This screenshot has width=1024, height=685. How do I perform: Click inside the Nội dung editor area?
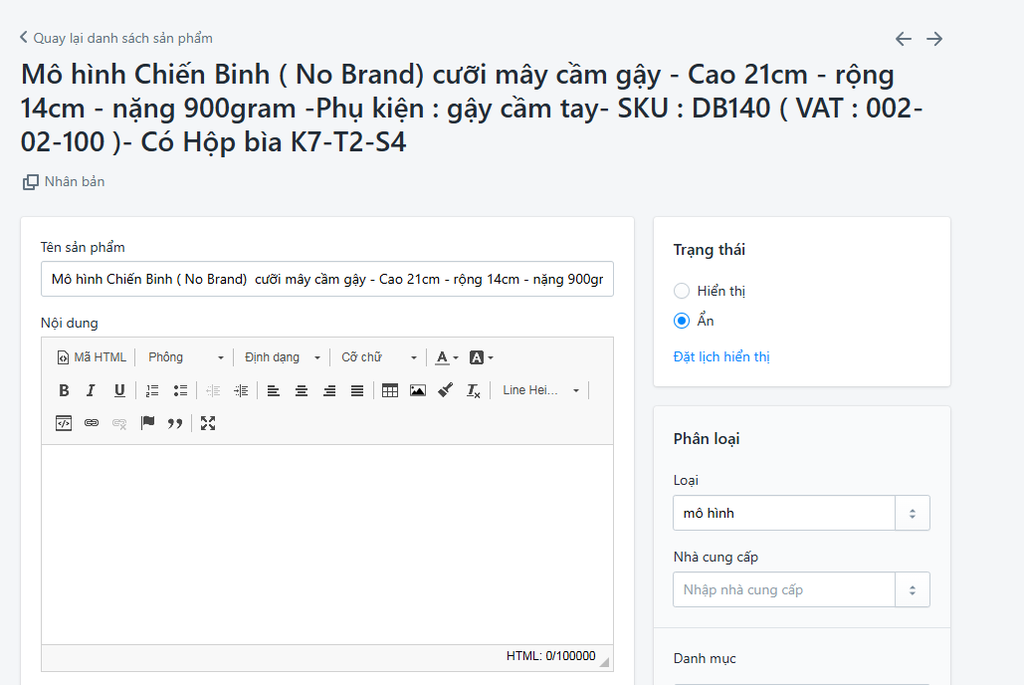(x=327, y=545)
